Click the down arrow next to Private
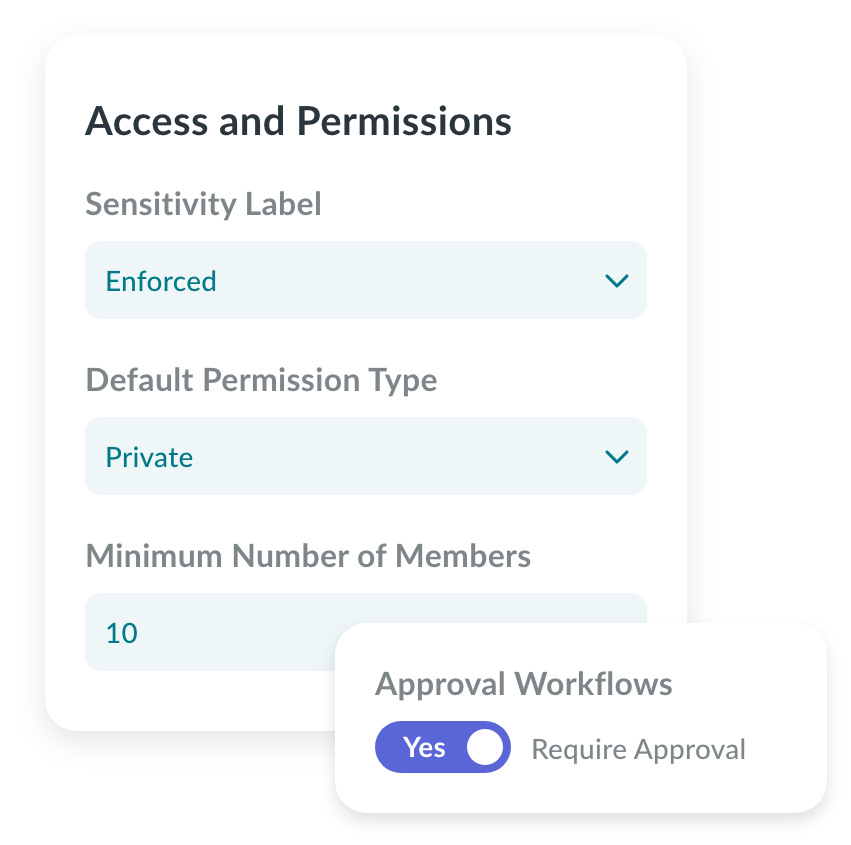 pyautogui.click(x=617, y=457)
